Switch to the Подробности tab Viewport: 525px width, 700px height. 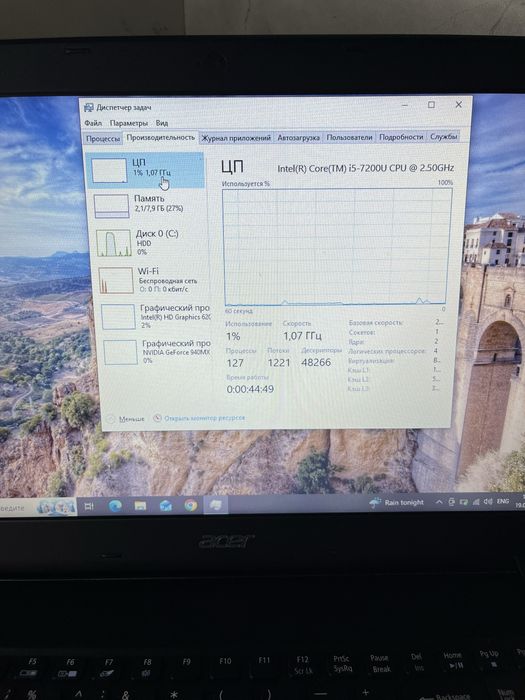[401, 137]
